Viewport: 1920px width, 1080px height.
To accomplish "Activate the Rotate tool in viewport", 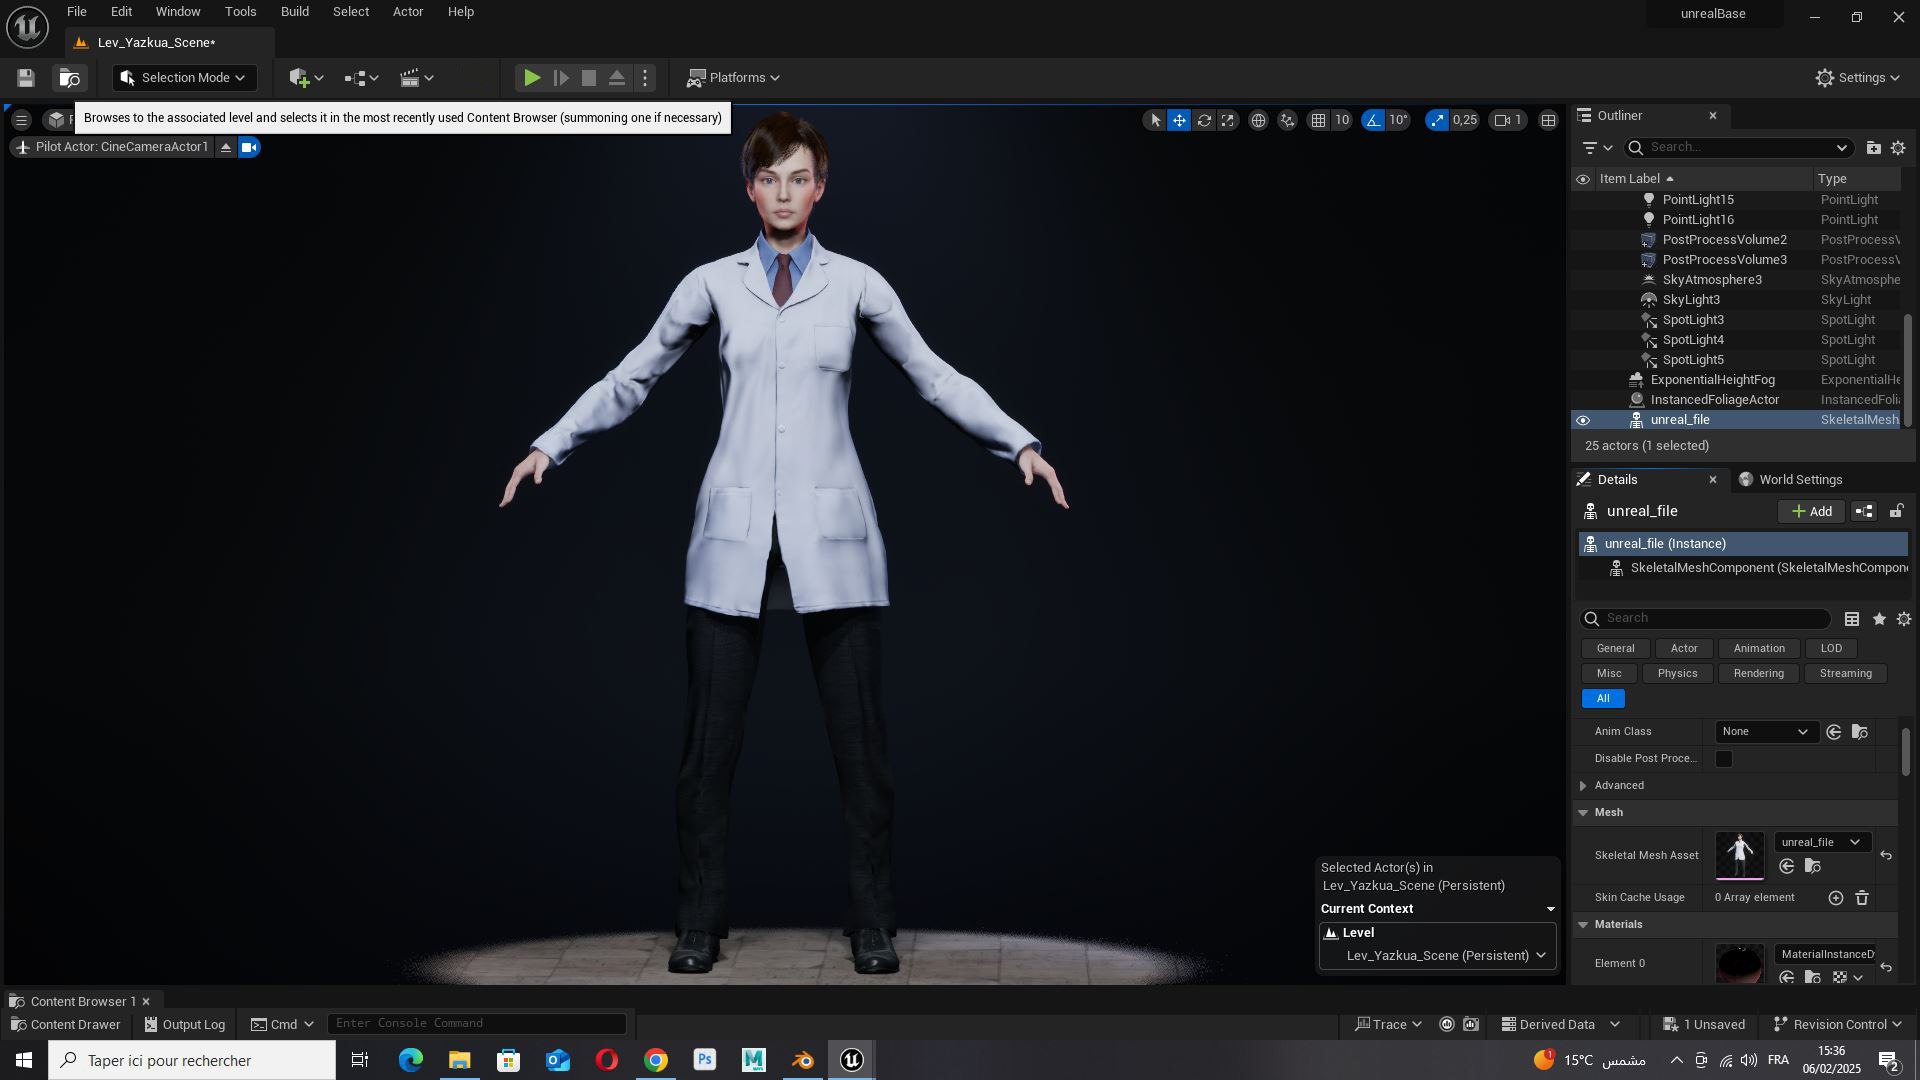I will (1204, 120).
